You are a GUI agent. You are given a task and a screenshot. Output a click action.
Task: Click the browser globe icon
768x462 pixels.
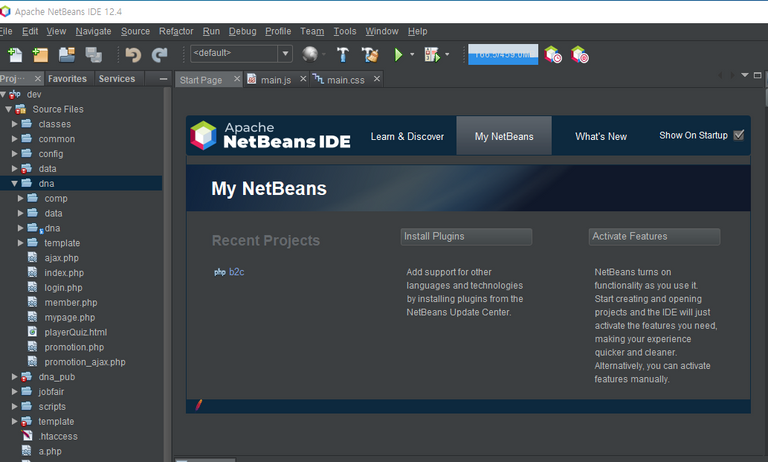[x=310, y=54]
